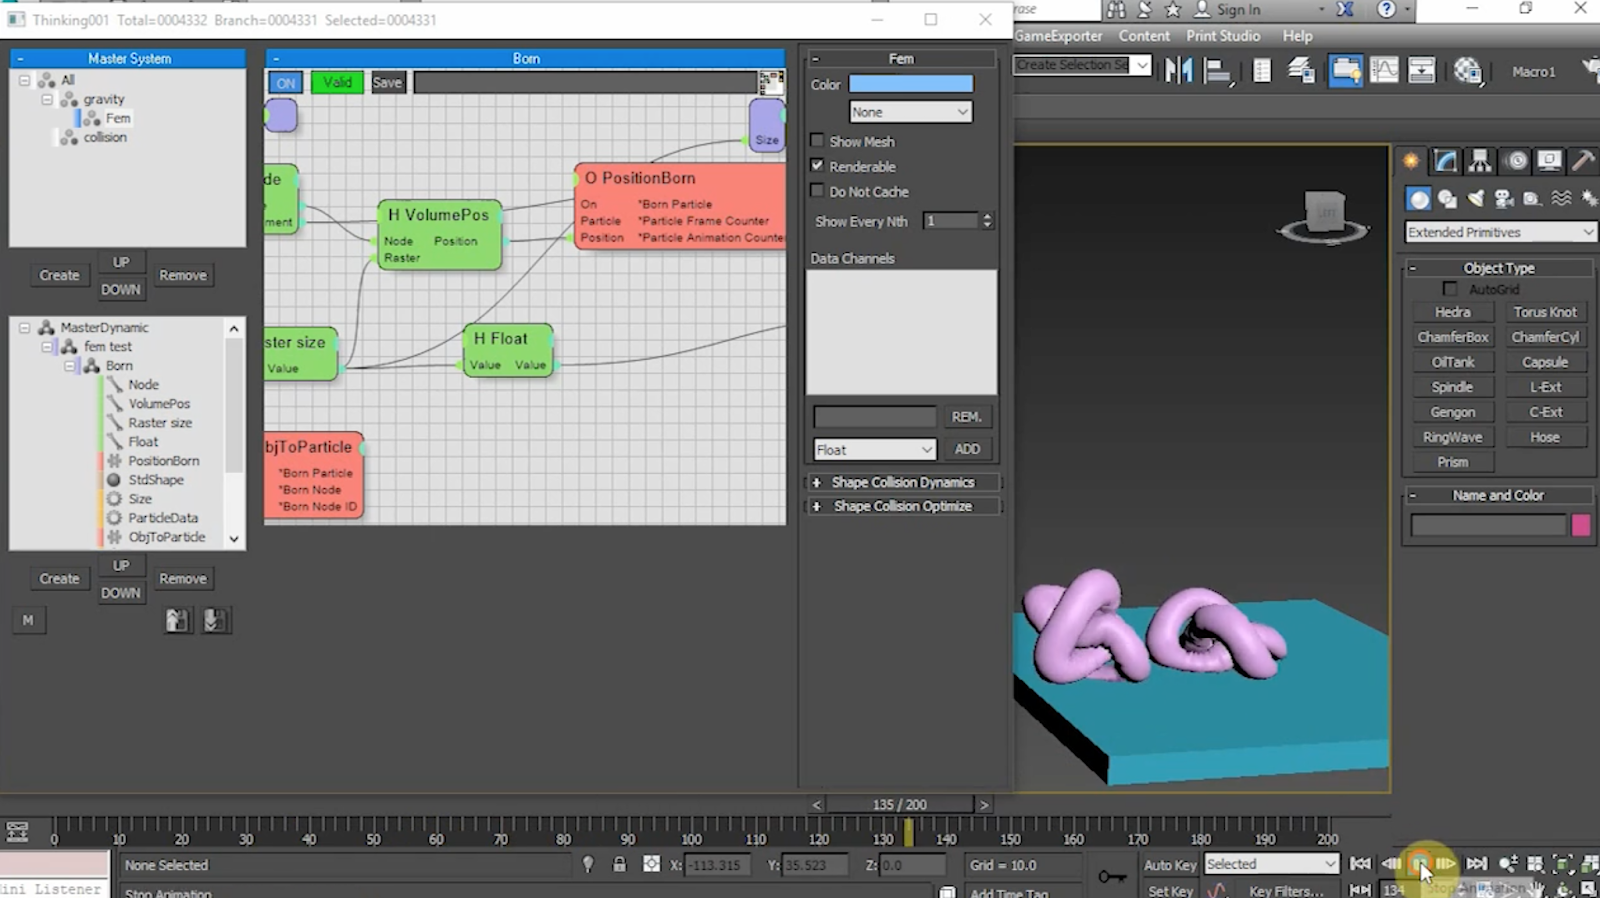Click the Go to Start playback button
This screenshot has height=898, width=1600.
1360,864
